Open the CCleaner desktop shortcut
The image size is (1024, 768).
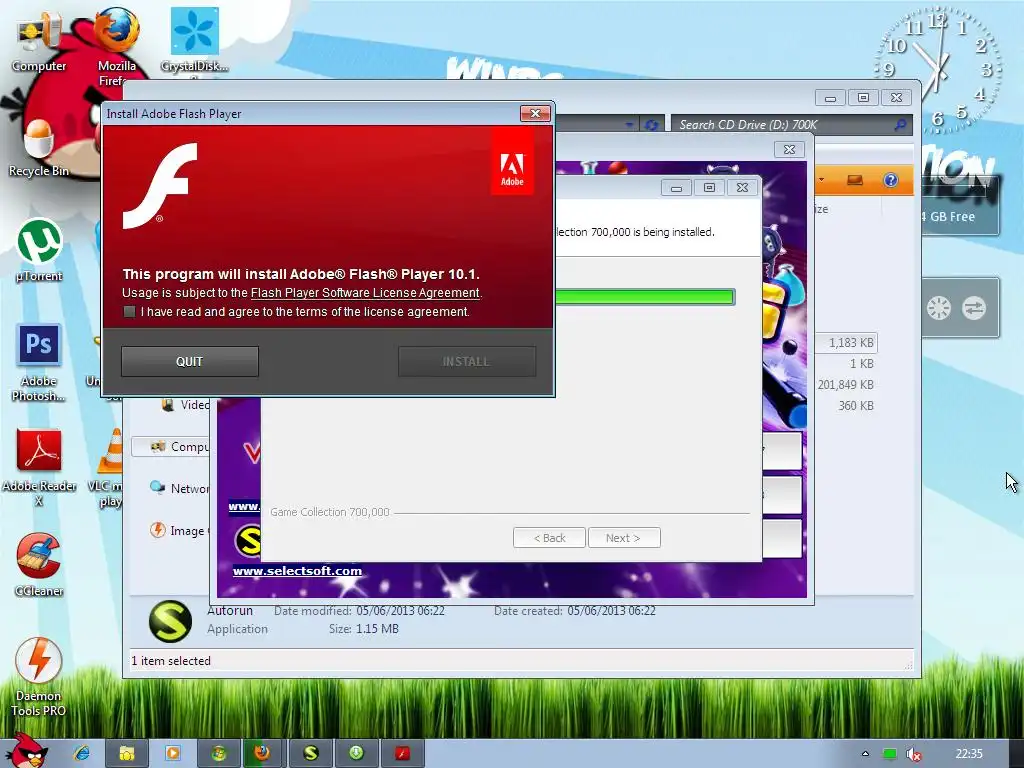[39, 565]
